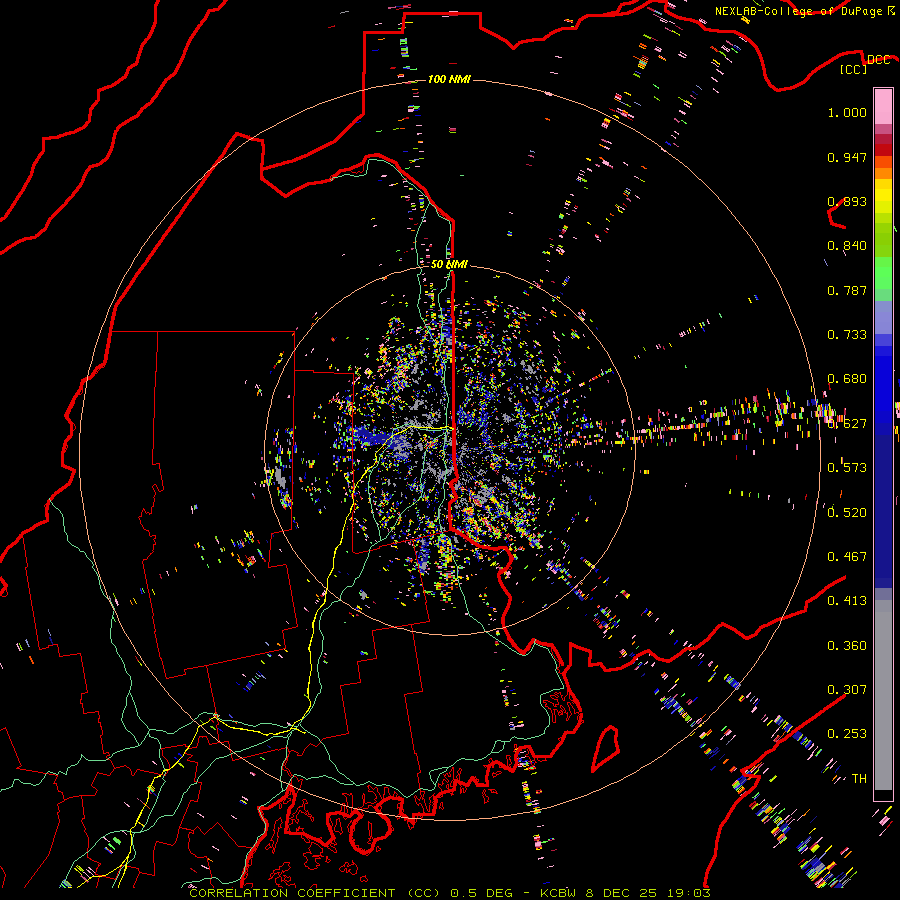Click the 0.733 color scale value

tap(847, 335)
